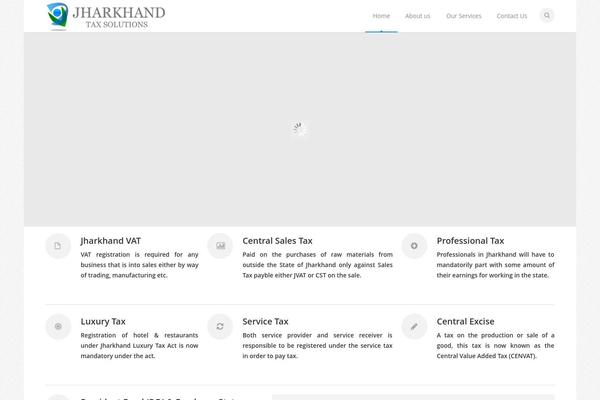Open the Luxury Tax heading

pos(103,322)
